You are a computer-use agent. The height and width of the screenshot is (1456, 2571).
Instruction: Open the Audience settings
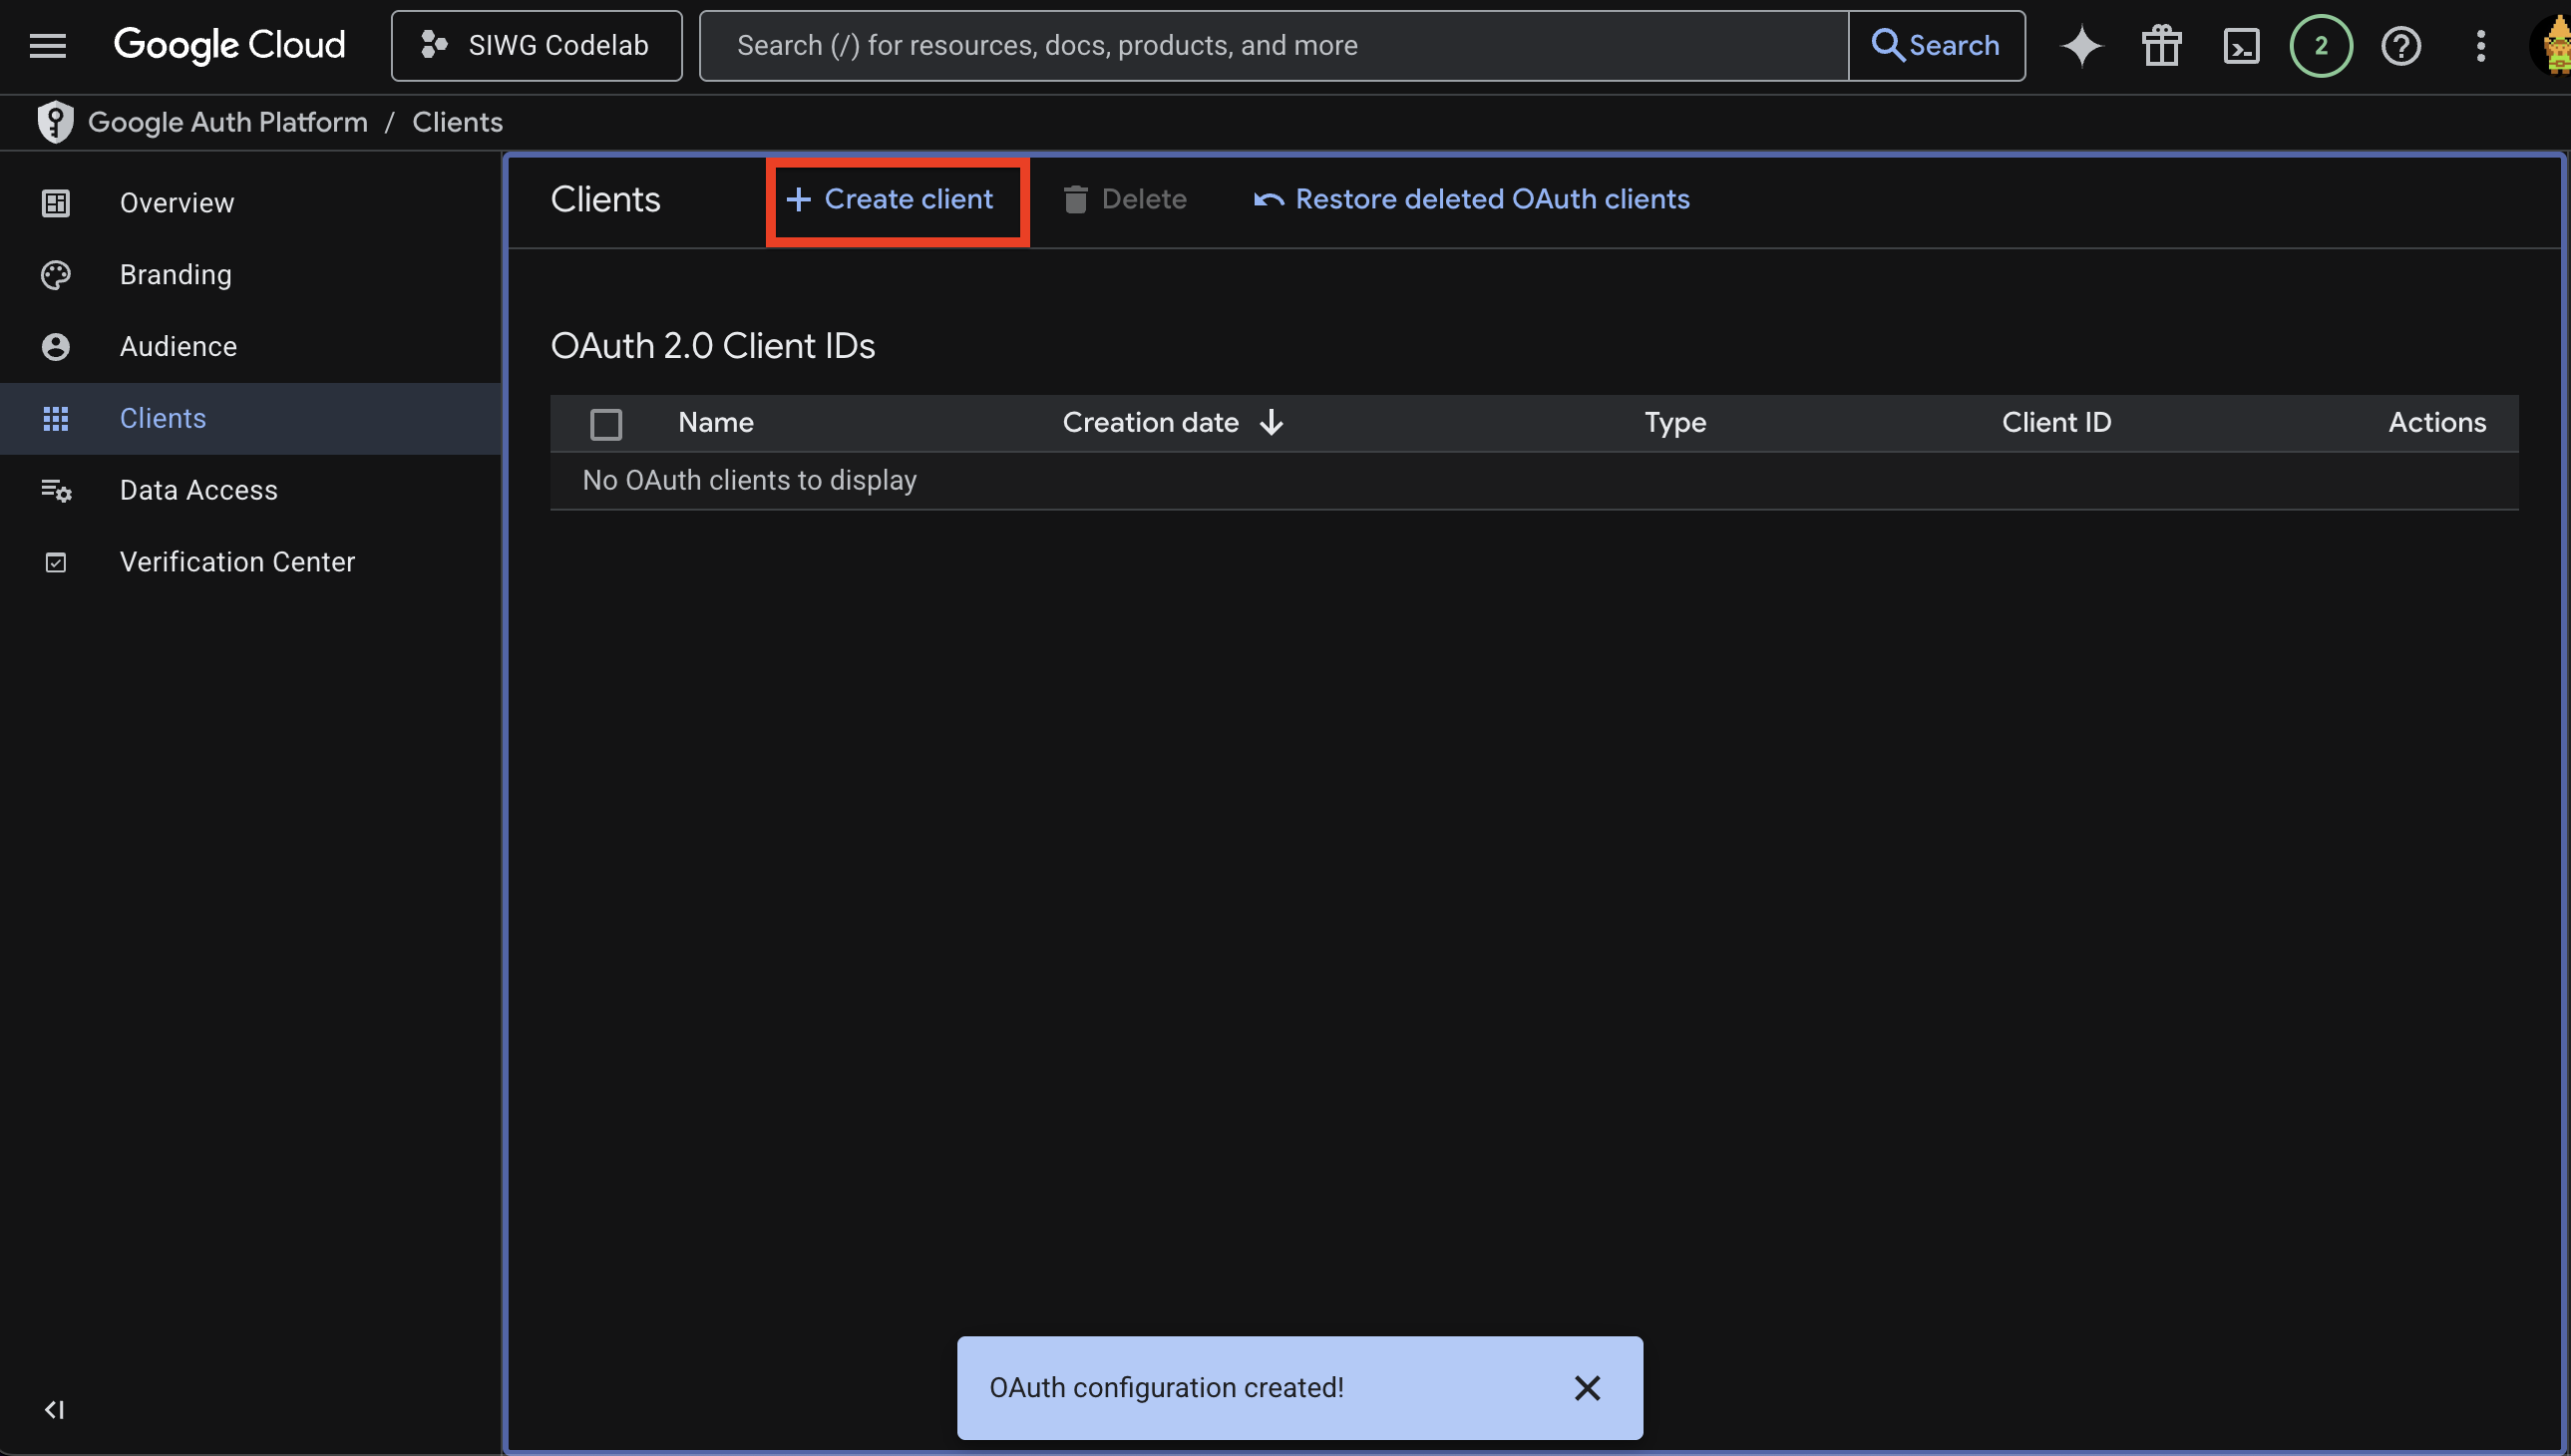click(178, 346)
